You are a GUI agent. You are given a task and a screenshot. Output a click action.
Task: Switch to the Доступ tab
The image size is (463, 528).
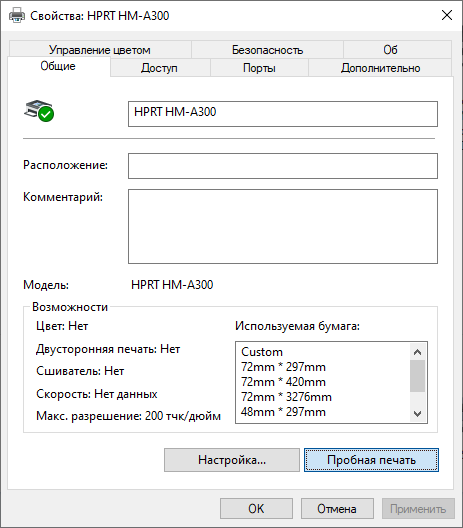(x=160, y=68)
